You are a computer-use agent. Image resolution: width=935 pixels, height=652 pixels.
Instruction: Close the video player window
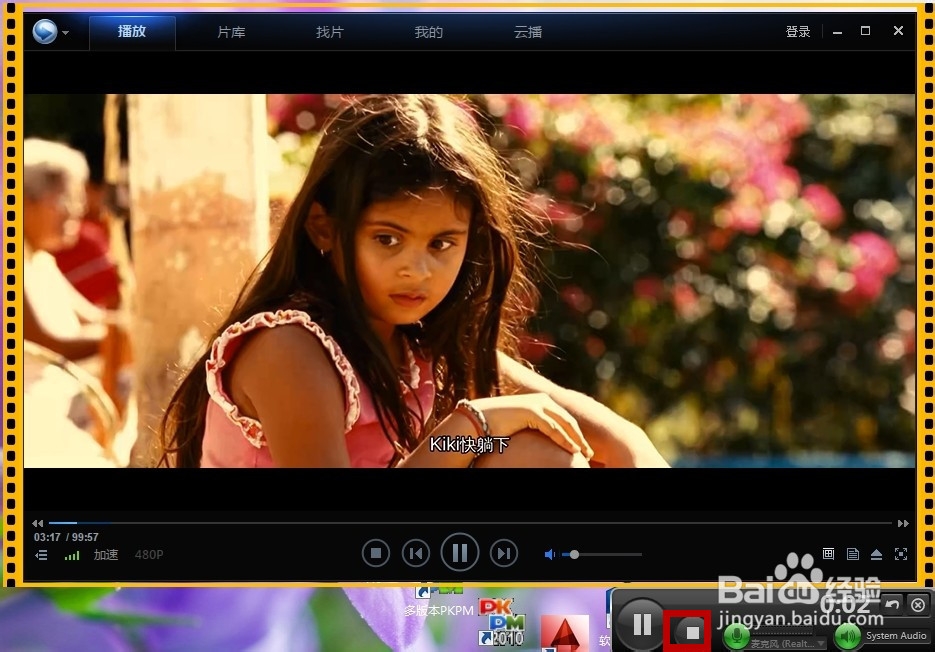pyautogui.click(x=898, y=30)
